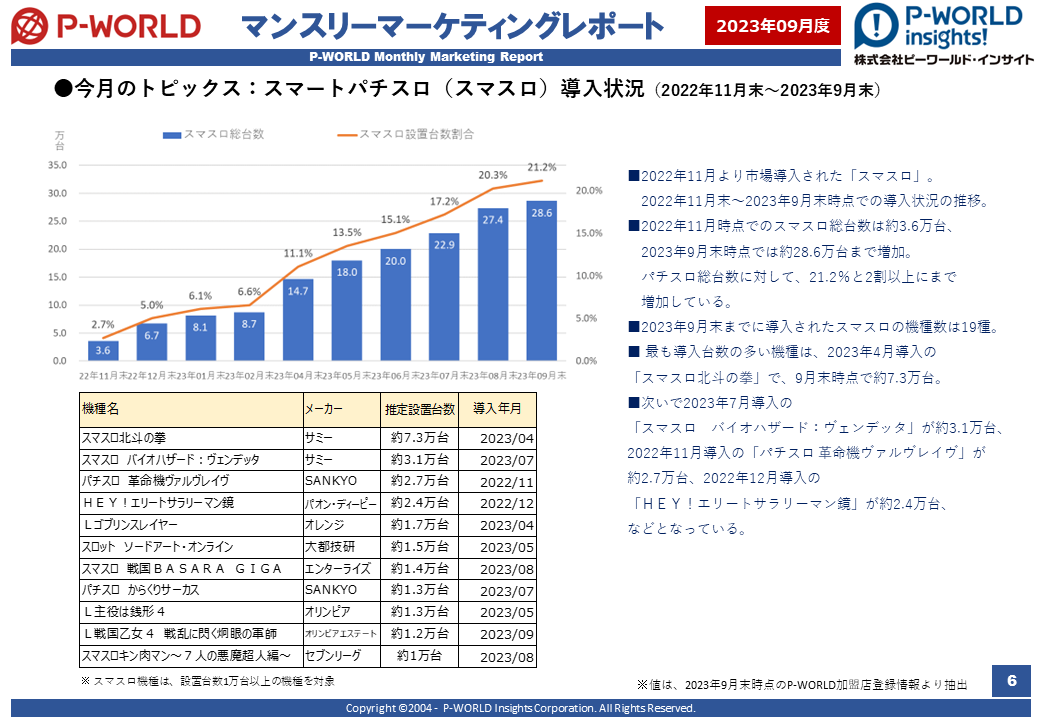Image resolution: width=1040 pixels, height=720 pixels.
Task: Click the slide title 今月のトピックス heading
Action: (468, 88)
